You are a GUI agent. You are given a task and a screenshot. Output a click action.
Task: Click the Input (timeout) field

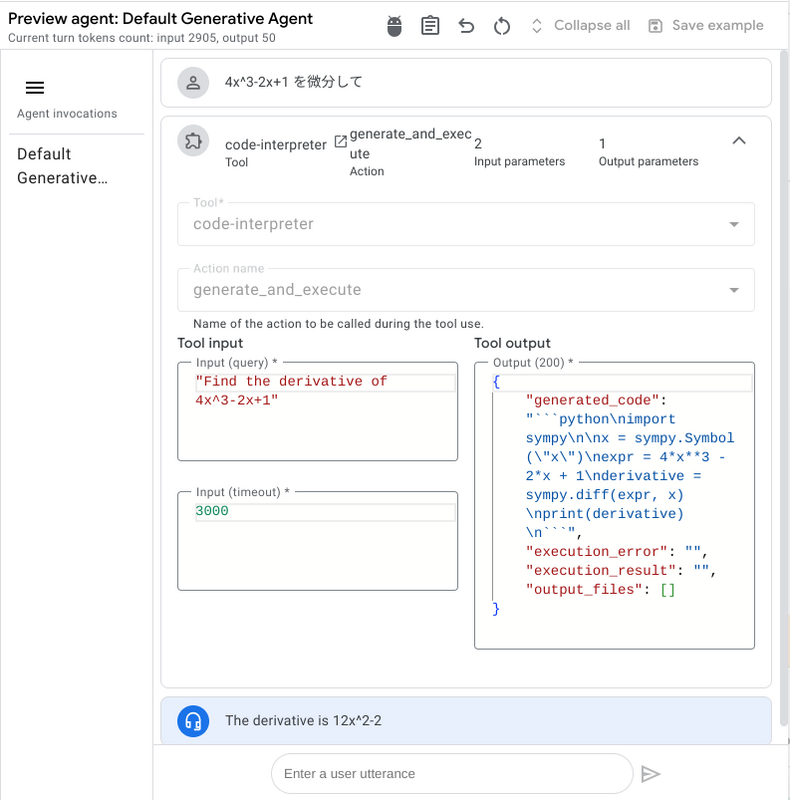pos(317,541)
